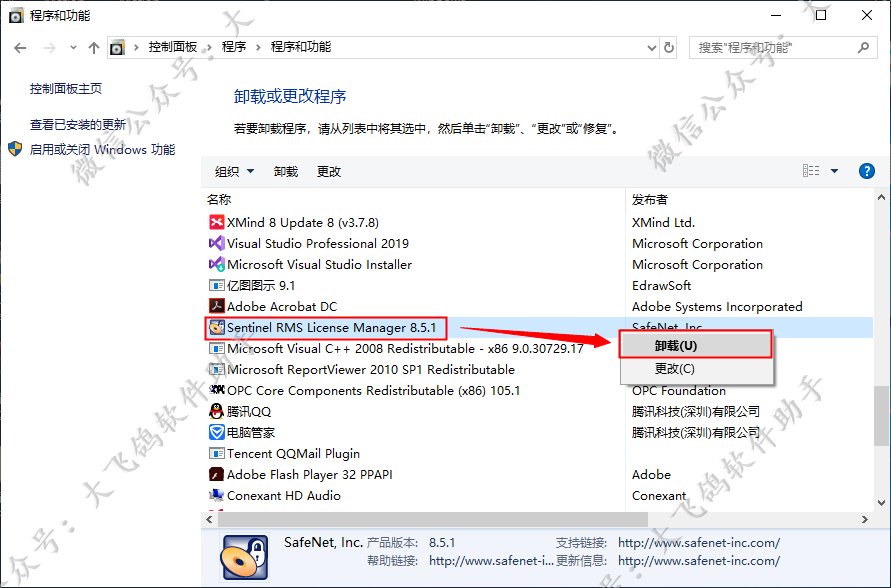Choose 更改(C) in the context menu
This screenshot has width=891, height=588.
tap(675, 369)
